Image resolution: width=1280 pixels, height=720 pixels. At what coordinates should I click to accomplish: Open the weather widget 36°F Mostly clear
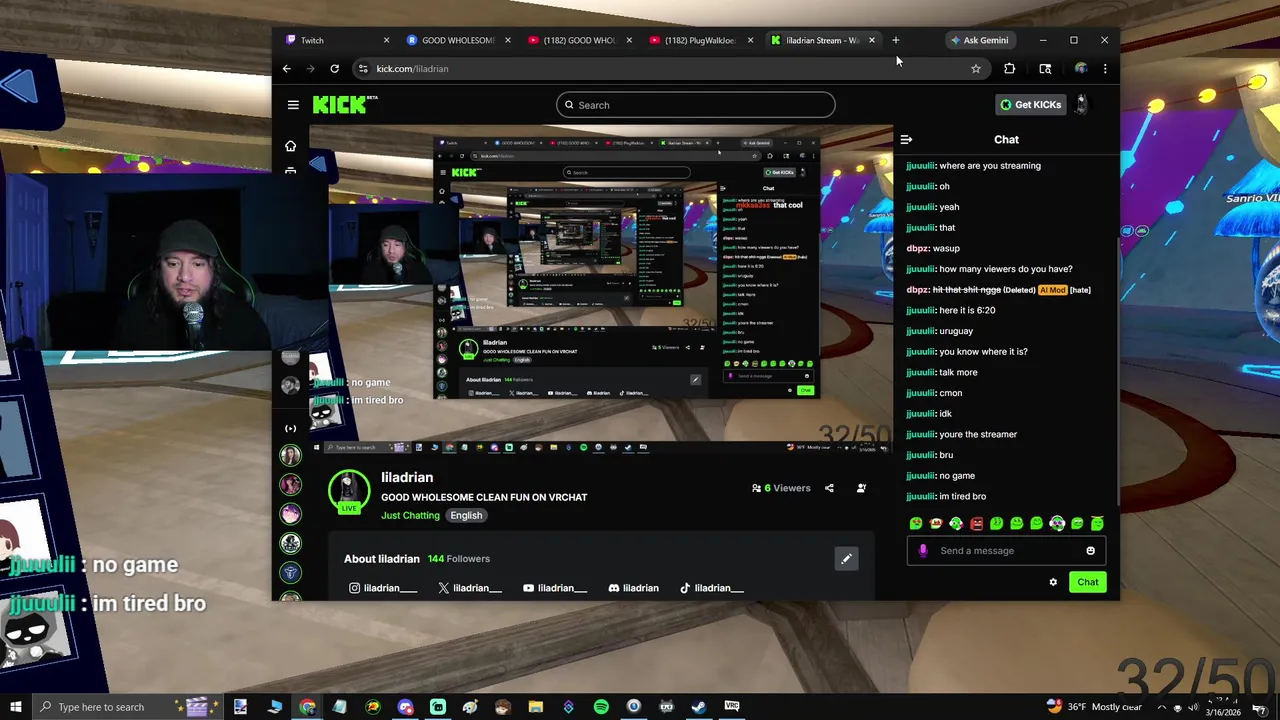(x=1093, y=707)
